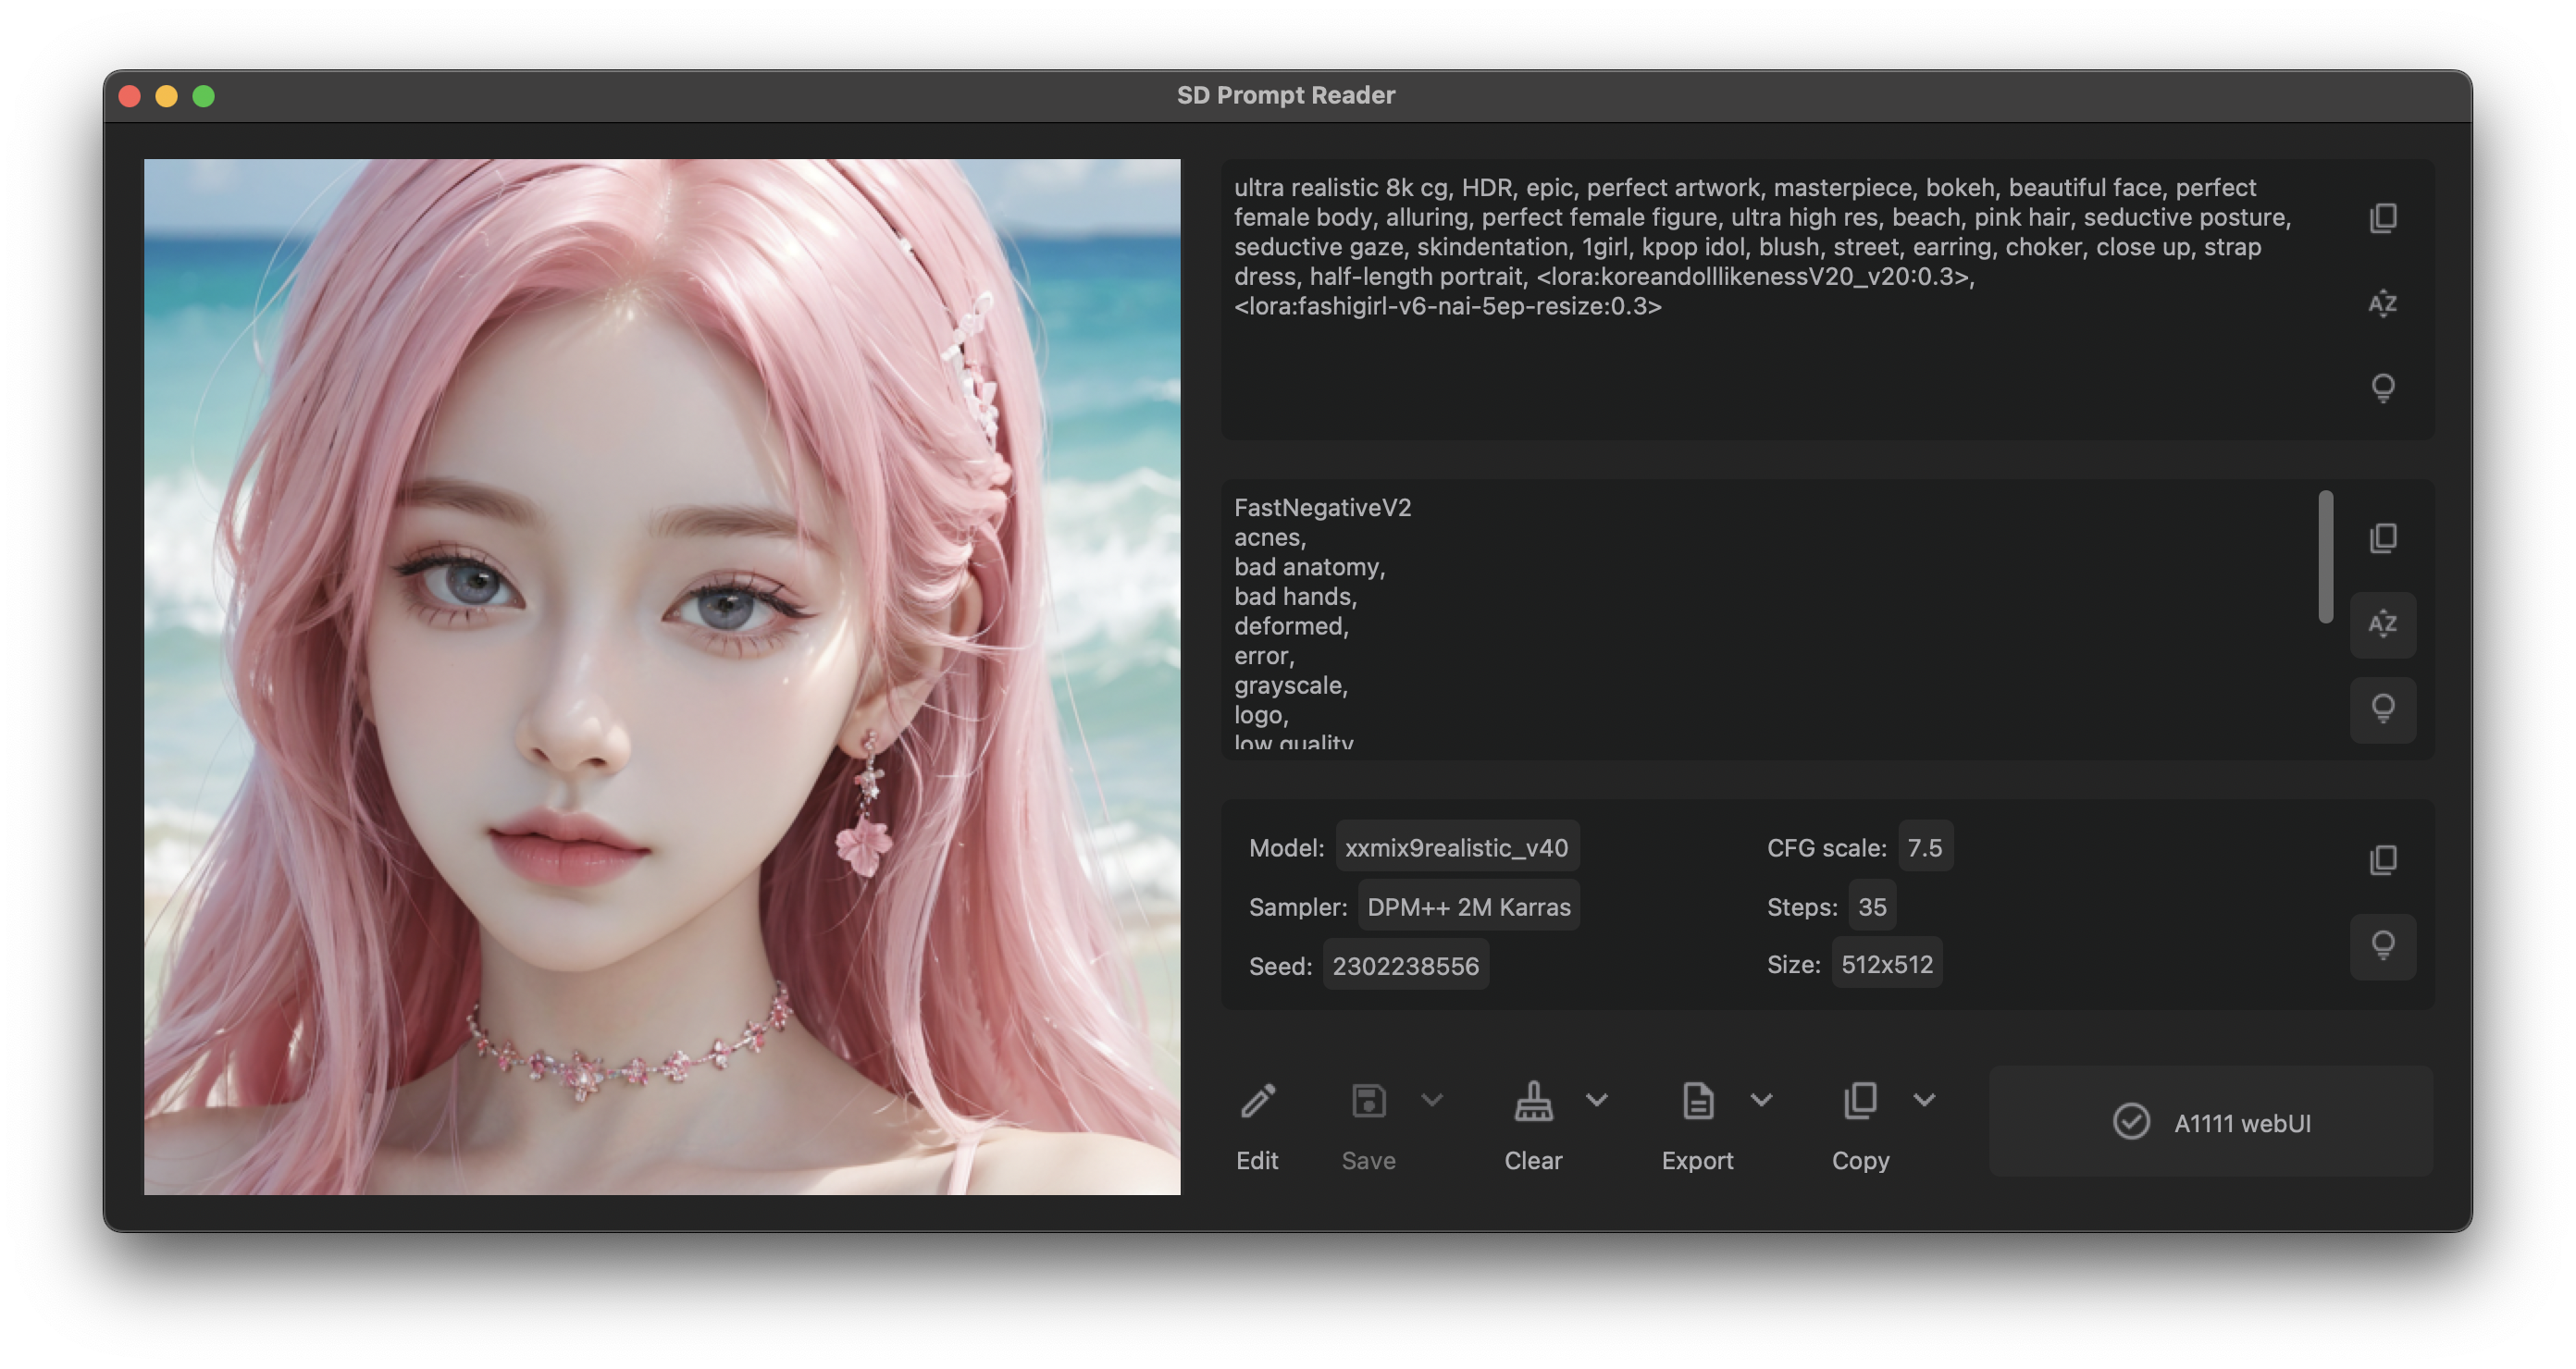
Task: Click the Edit pencil icon
Action: pyautogui.click(x=1257, y=1102)
